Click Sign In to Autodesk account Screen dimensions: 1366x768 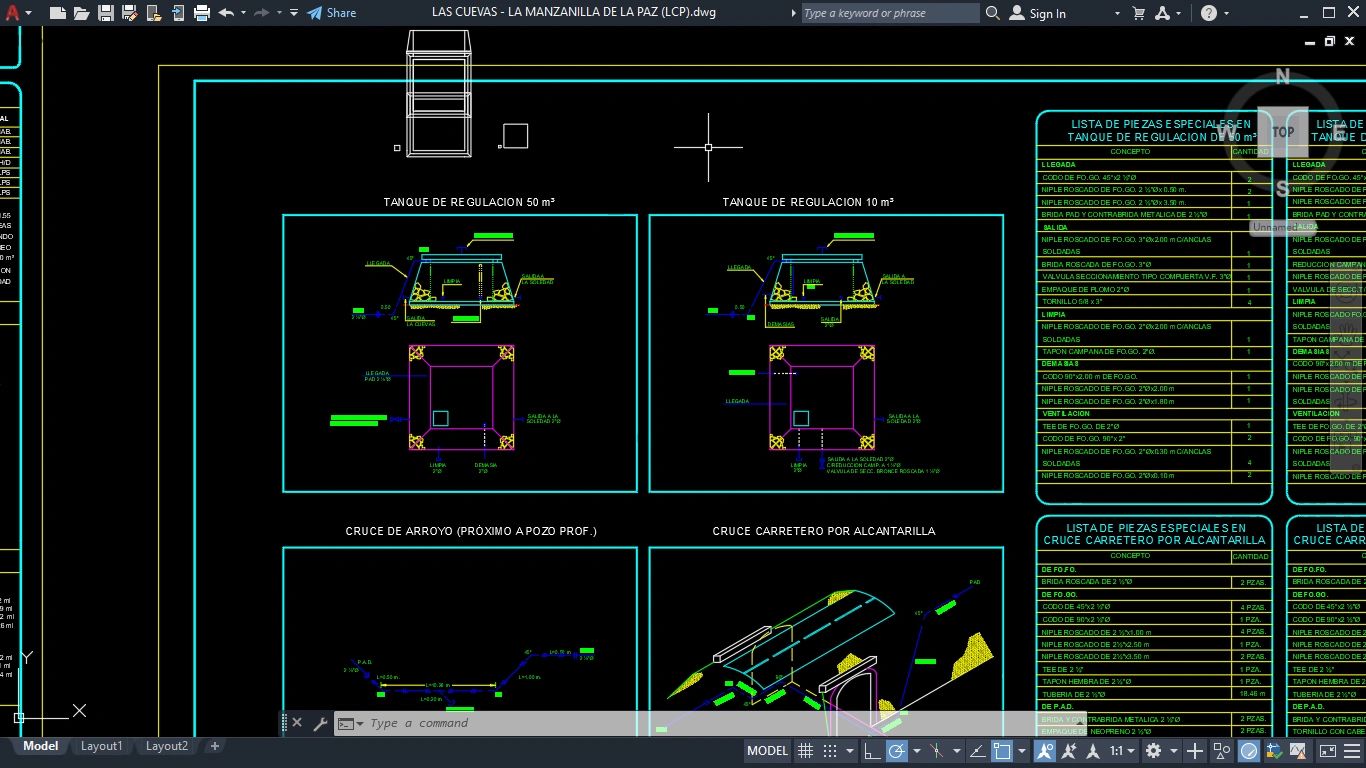coord(1037,13)
